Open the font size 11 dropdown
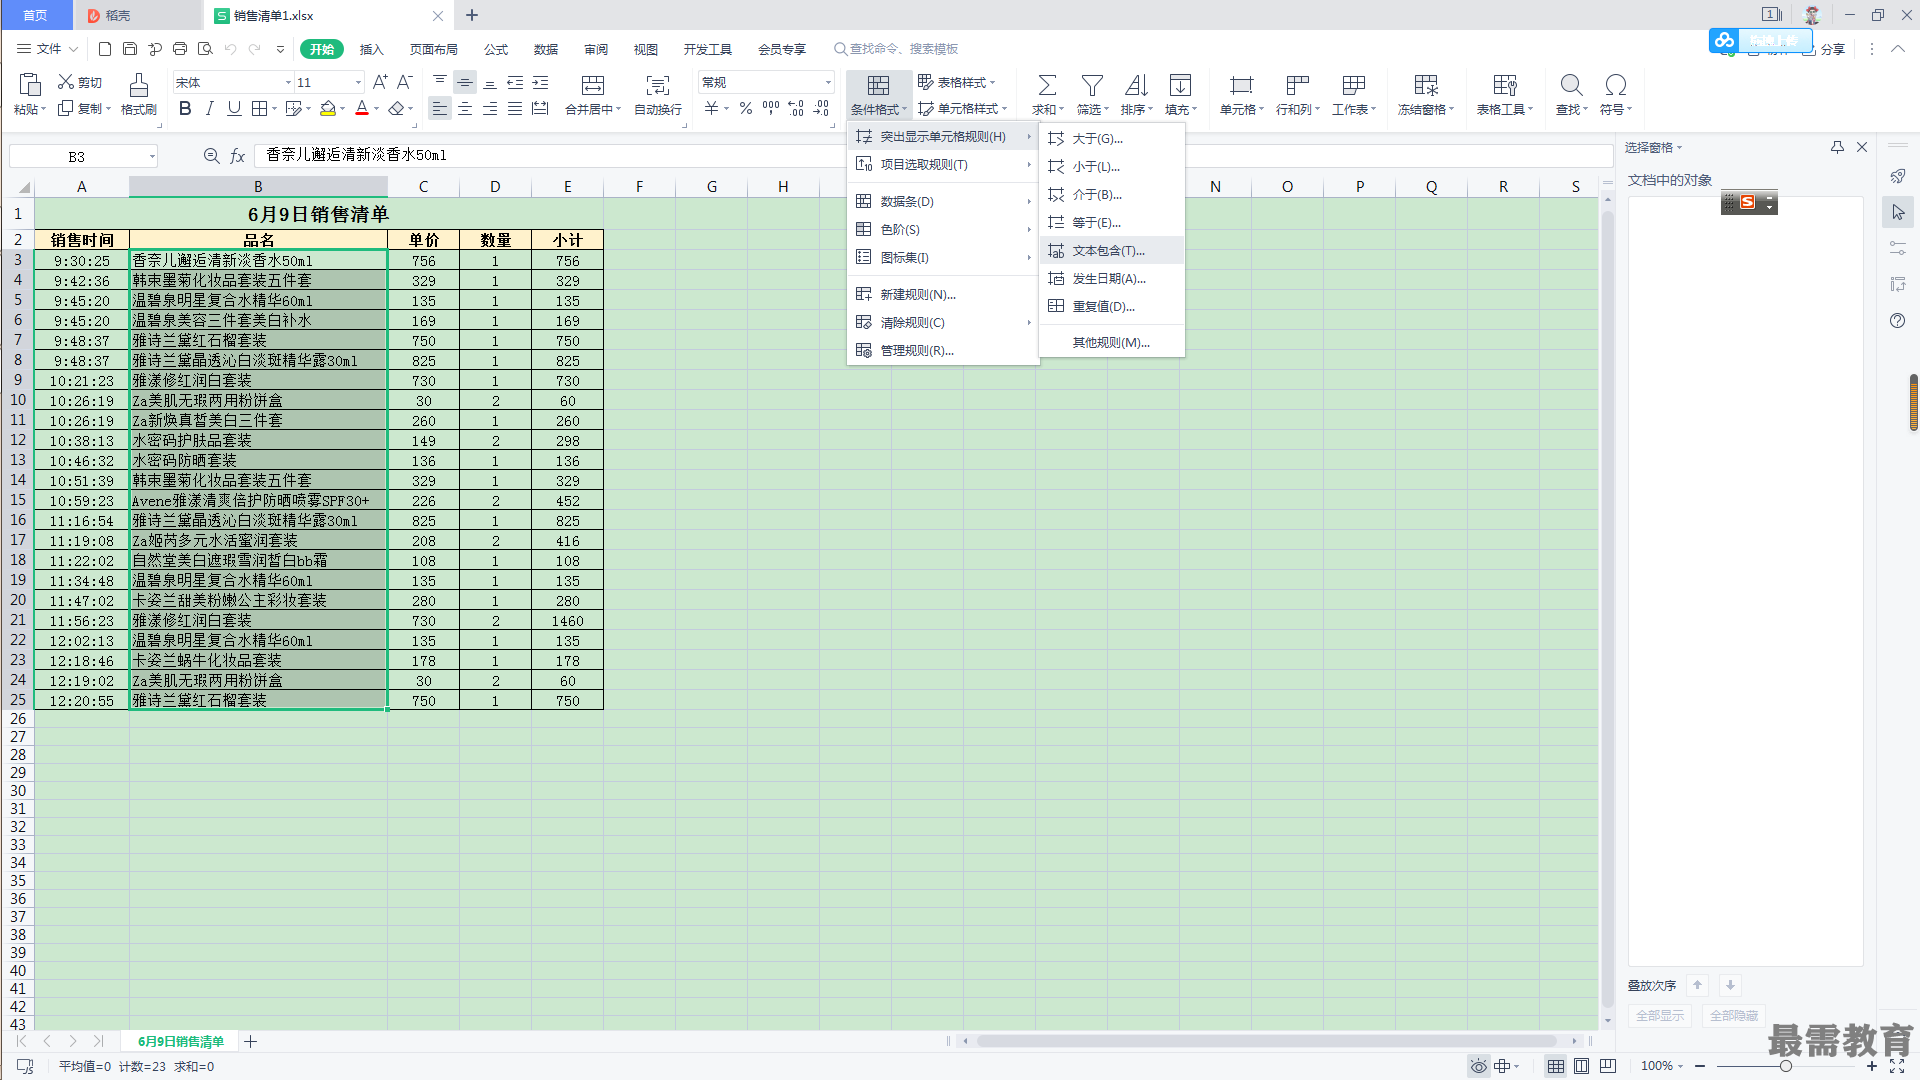The width and height of the screenshot is (1920, 1080). 358,83
